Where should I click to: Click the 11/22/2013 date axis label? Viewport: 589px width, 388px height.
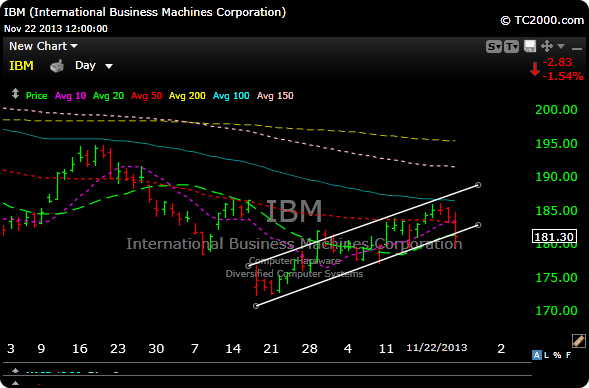point(436,347)
